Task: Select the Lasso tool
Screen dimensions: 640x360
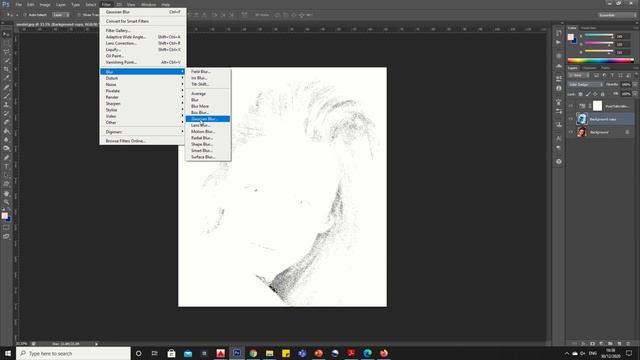Action: [x=6, y=52]
